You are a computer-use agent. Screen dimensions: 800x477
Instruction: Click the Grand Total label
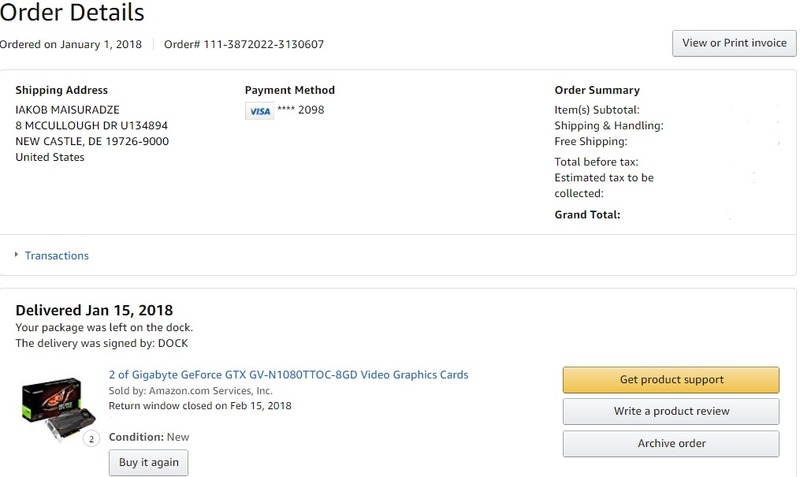[588, 214]
